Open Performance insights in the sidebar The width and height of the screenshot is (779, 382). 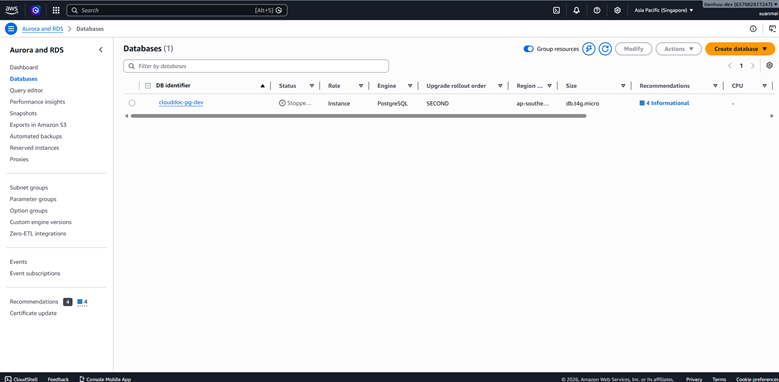click(37, 102)
